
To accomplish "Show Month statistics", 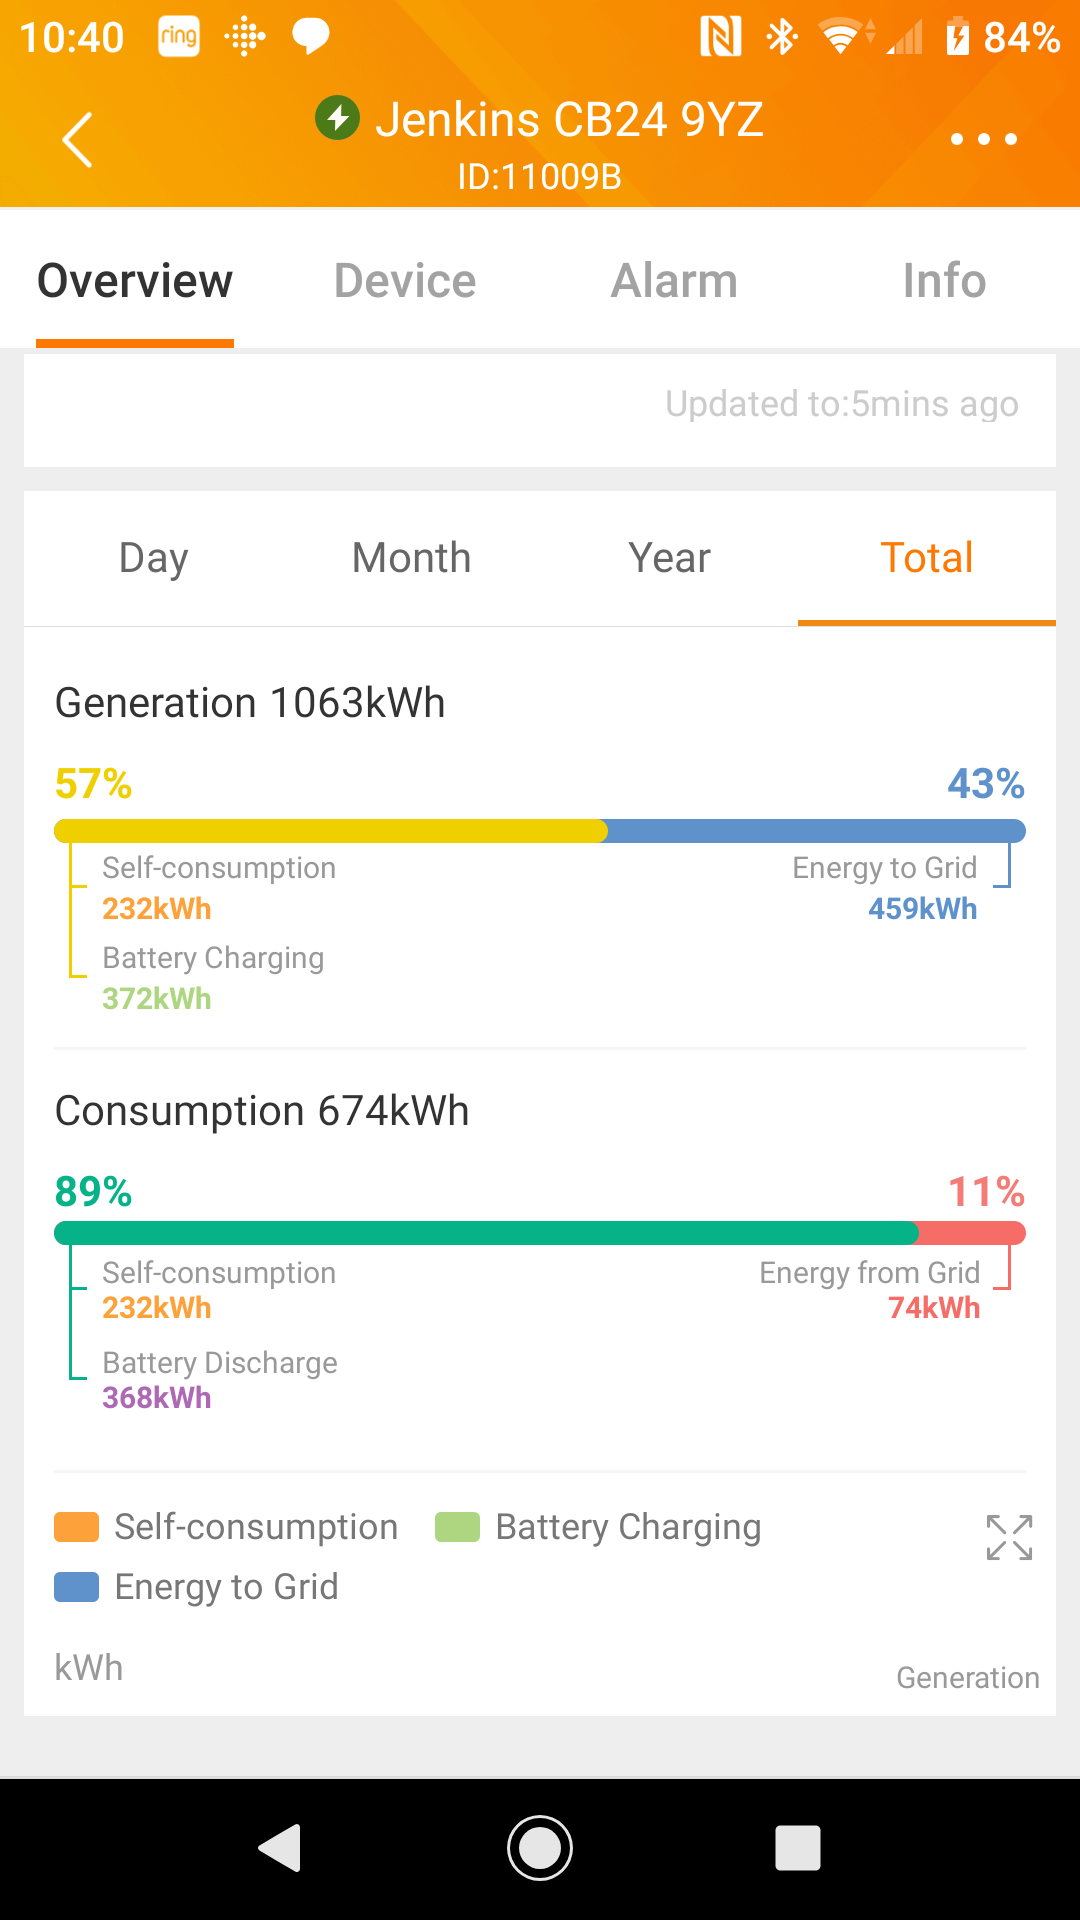I will pos(411,558).
